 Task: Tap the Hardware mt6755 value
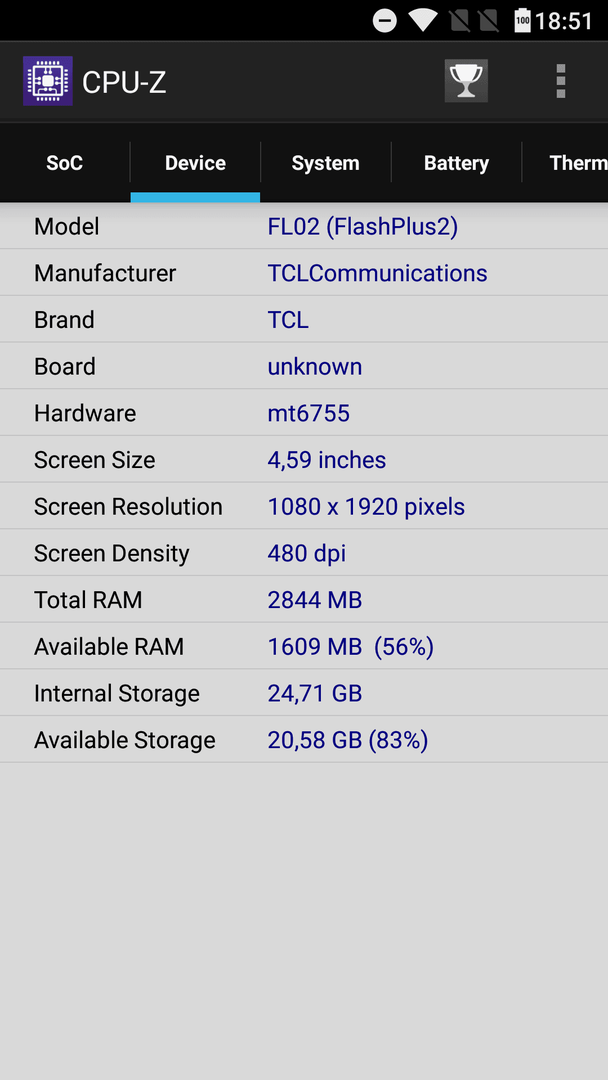308,413
